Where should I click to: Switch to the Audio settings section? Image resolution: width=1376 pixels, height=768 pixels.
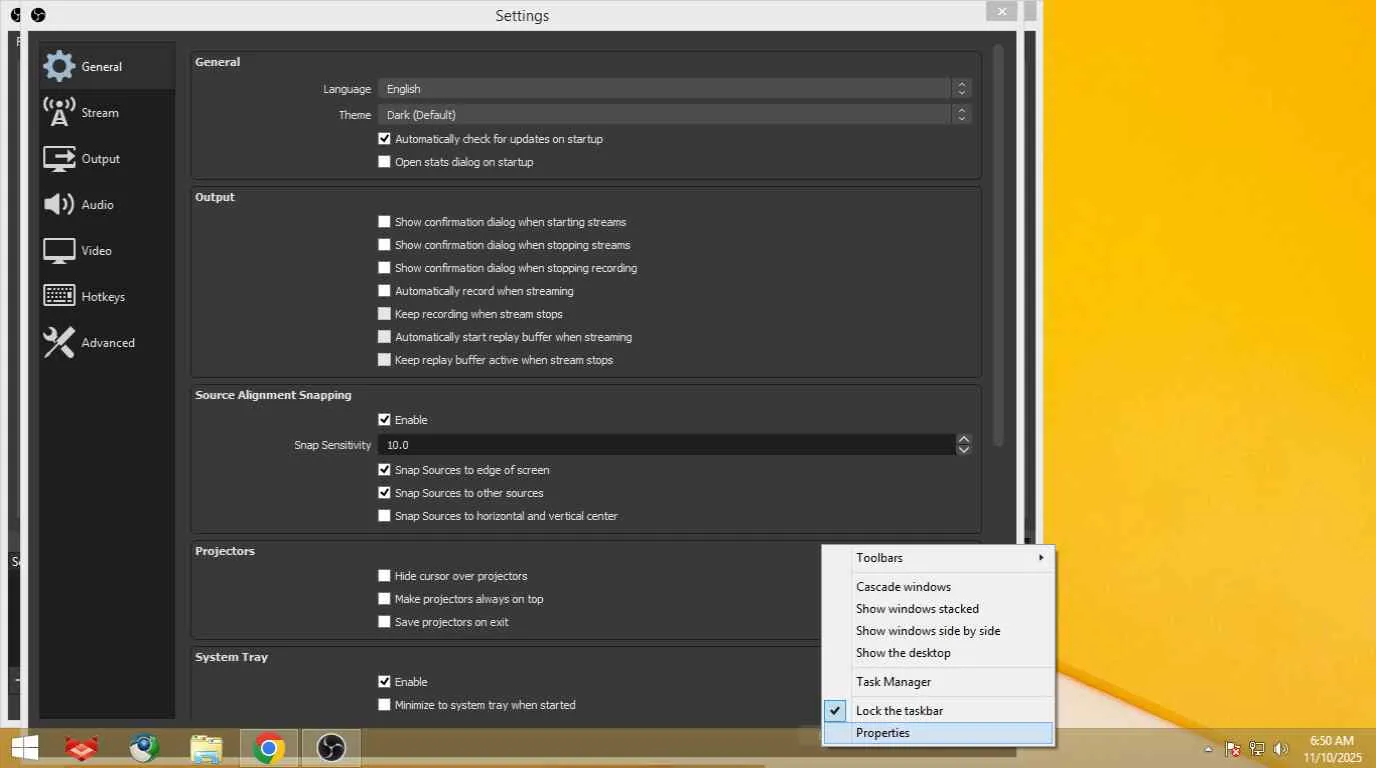(x=107, y=205)
